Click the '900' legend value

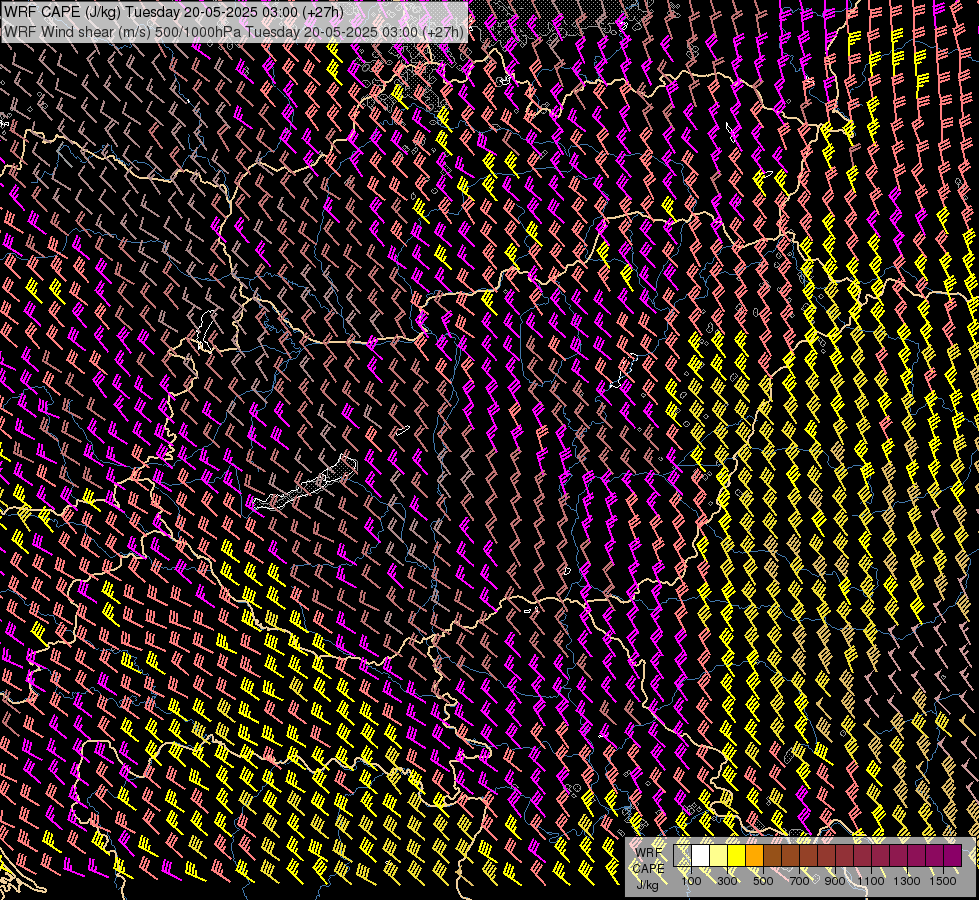[x=835, y=881]
